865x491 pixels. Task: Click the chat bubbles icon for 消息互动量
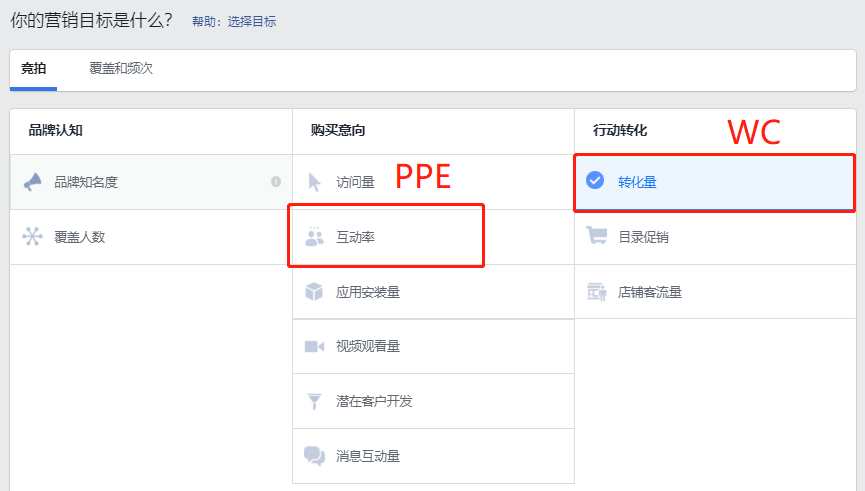(314, 456)
